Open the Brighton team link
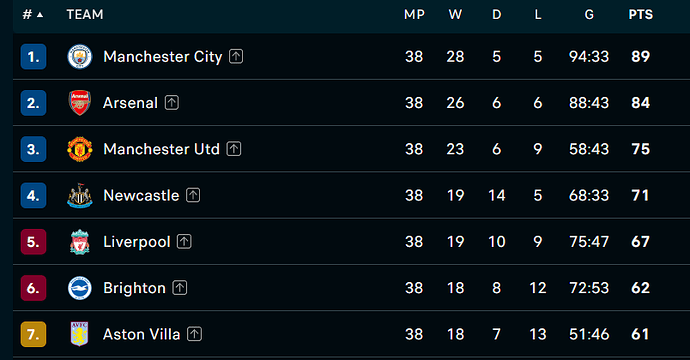This screenshot has height=360, width=690. pyautogui.click(x=134, y=288)
